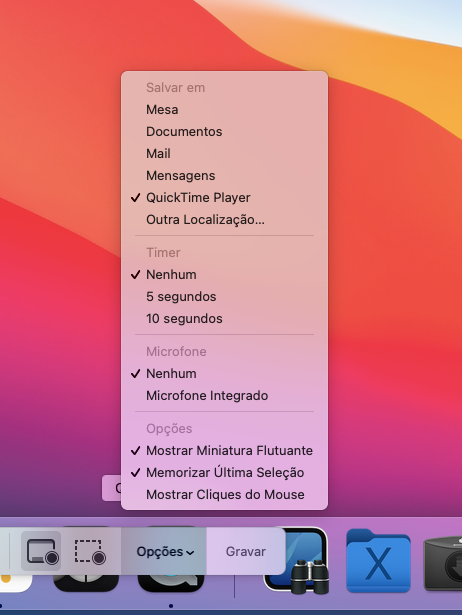This screenshot has width=462, height=615.
Task: Click the Gravar button
Action: coord(246,551)
